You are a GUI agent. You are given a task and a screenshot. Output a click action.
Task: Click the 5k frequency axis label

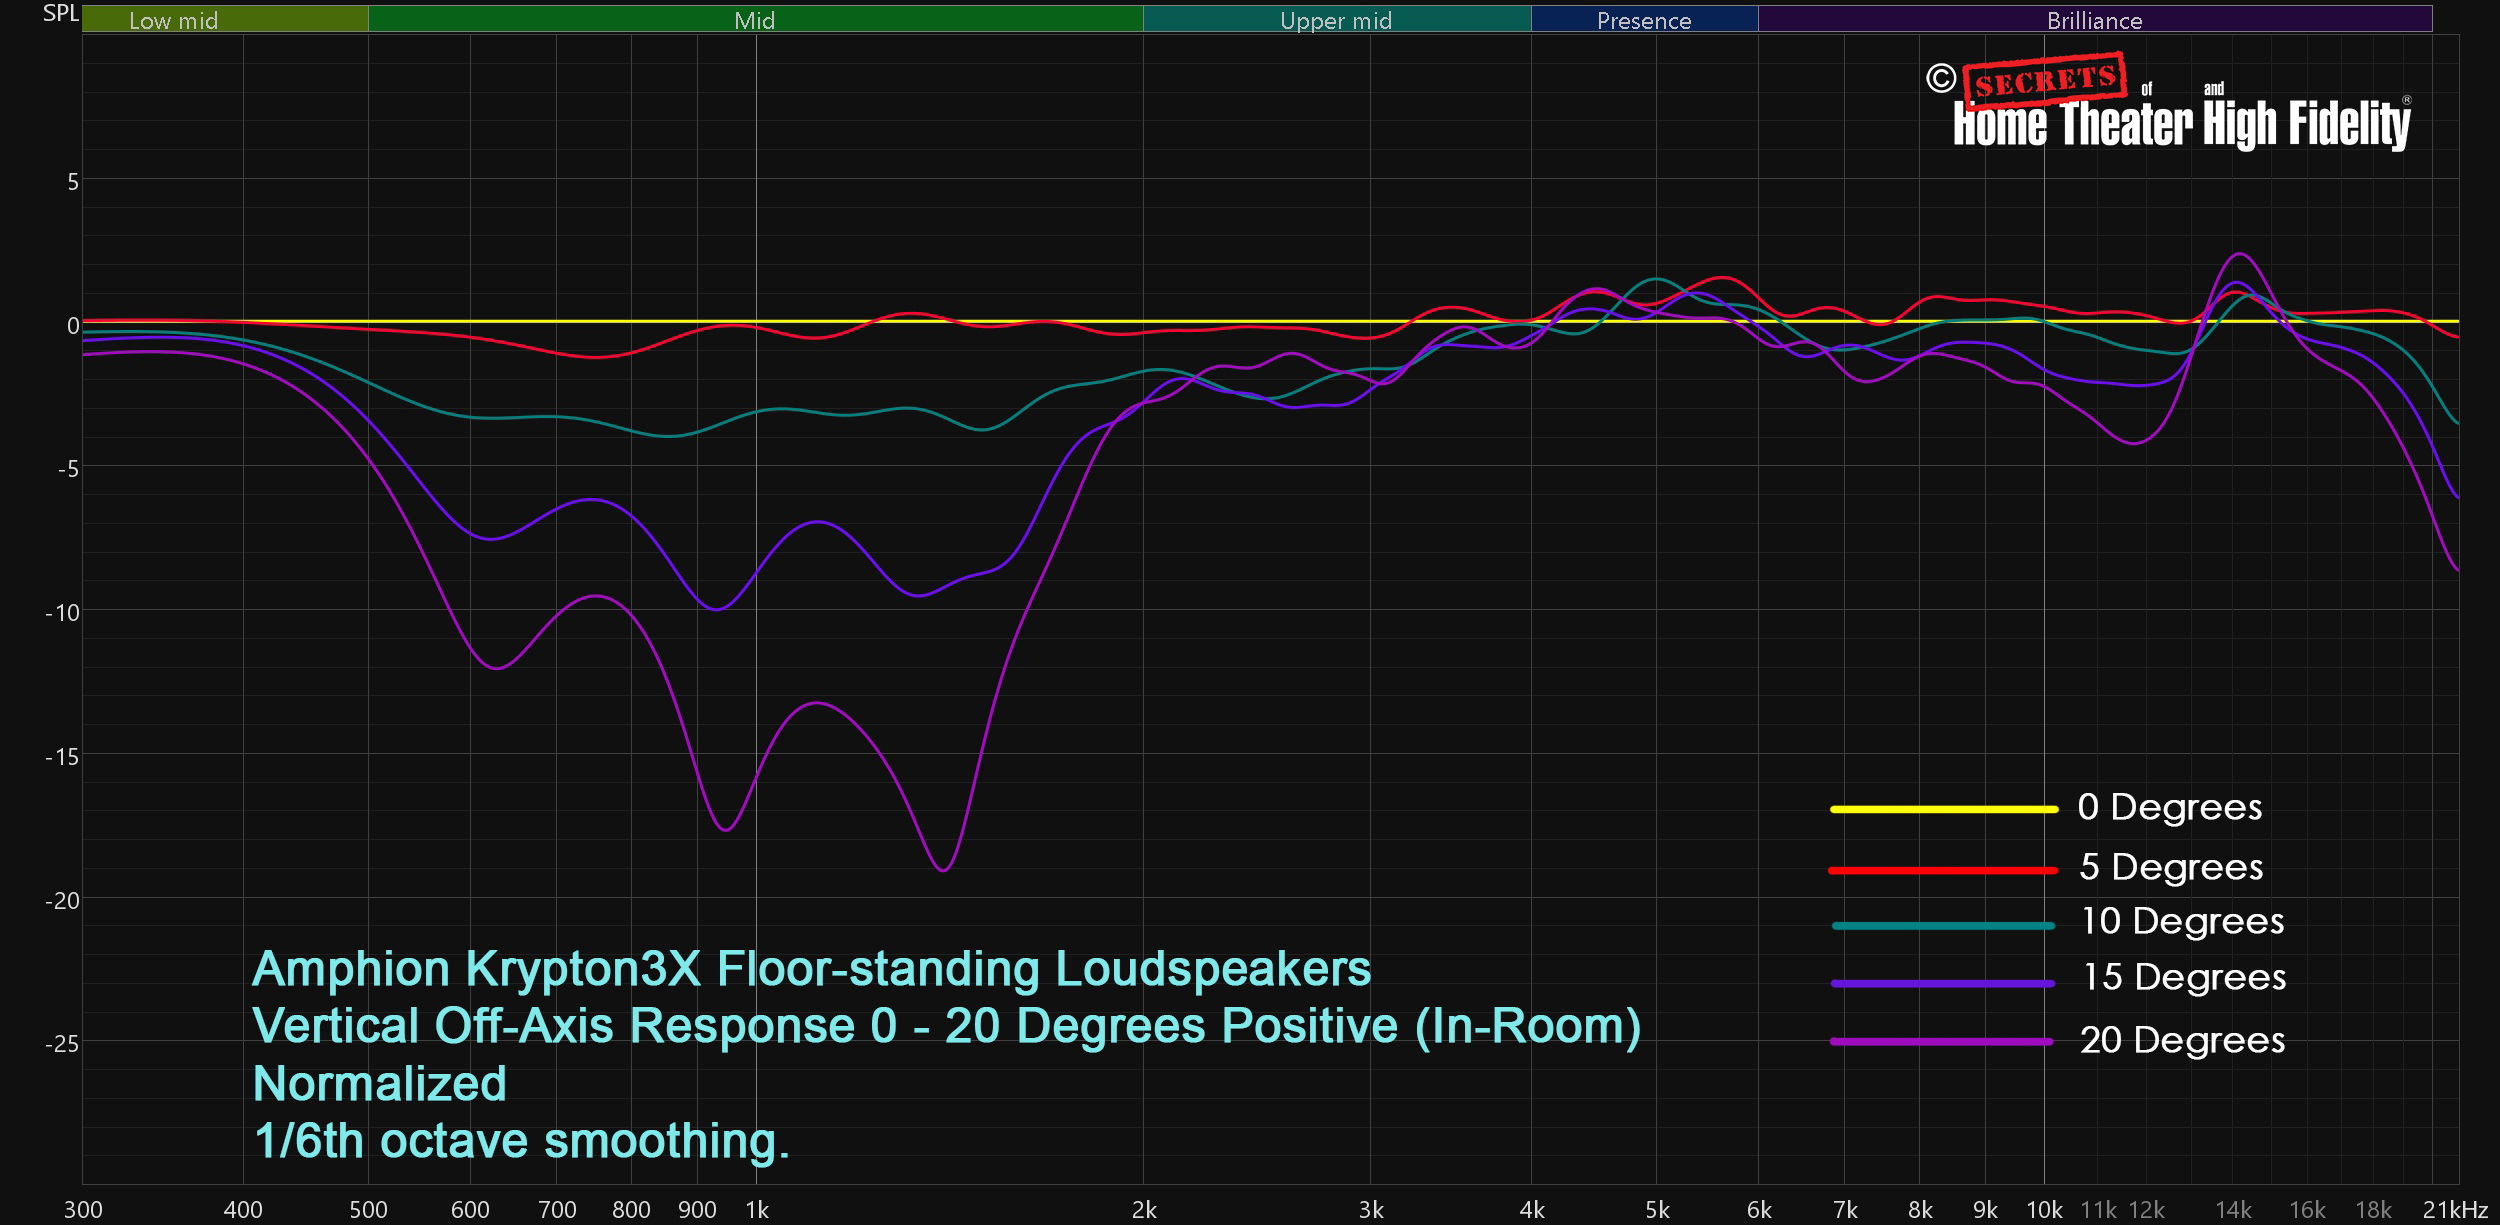pyautogui.click(x=1657, y=1210)
